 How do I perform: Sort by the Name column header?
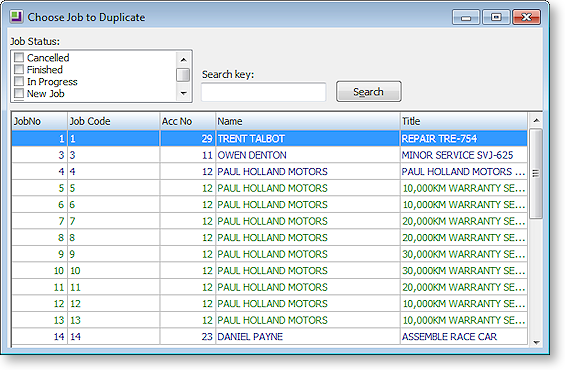(x=308, y=121)
